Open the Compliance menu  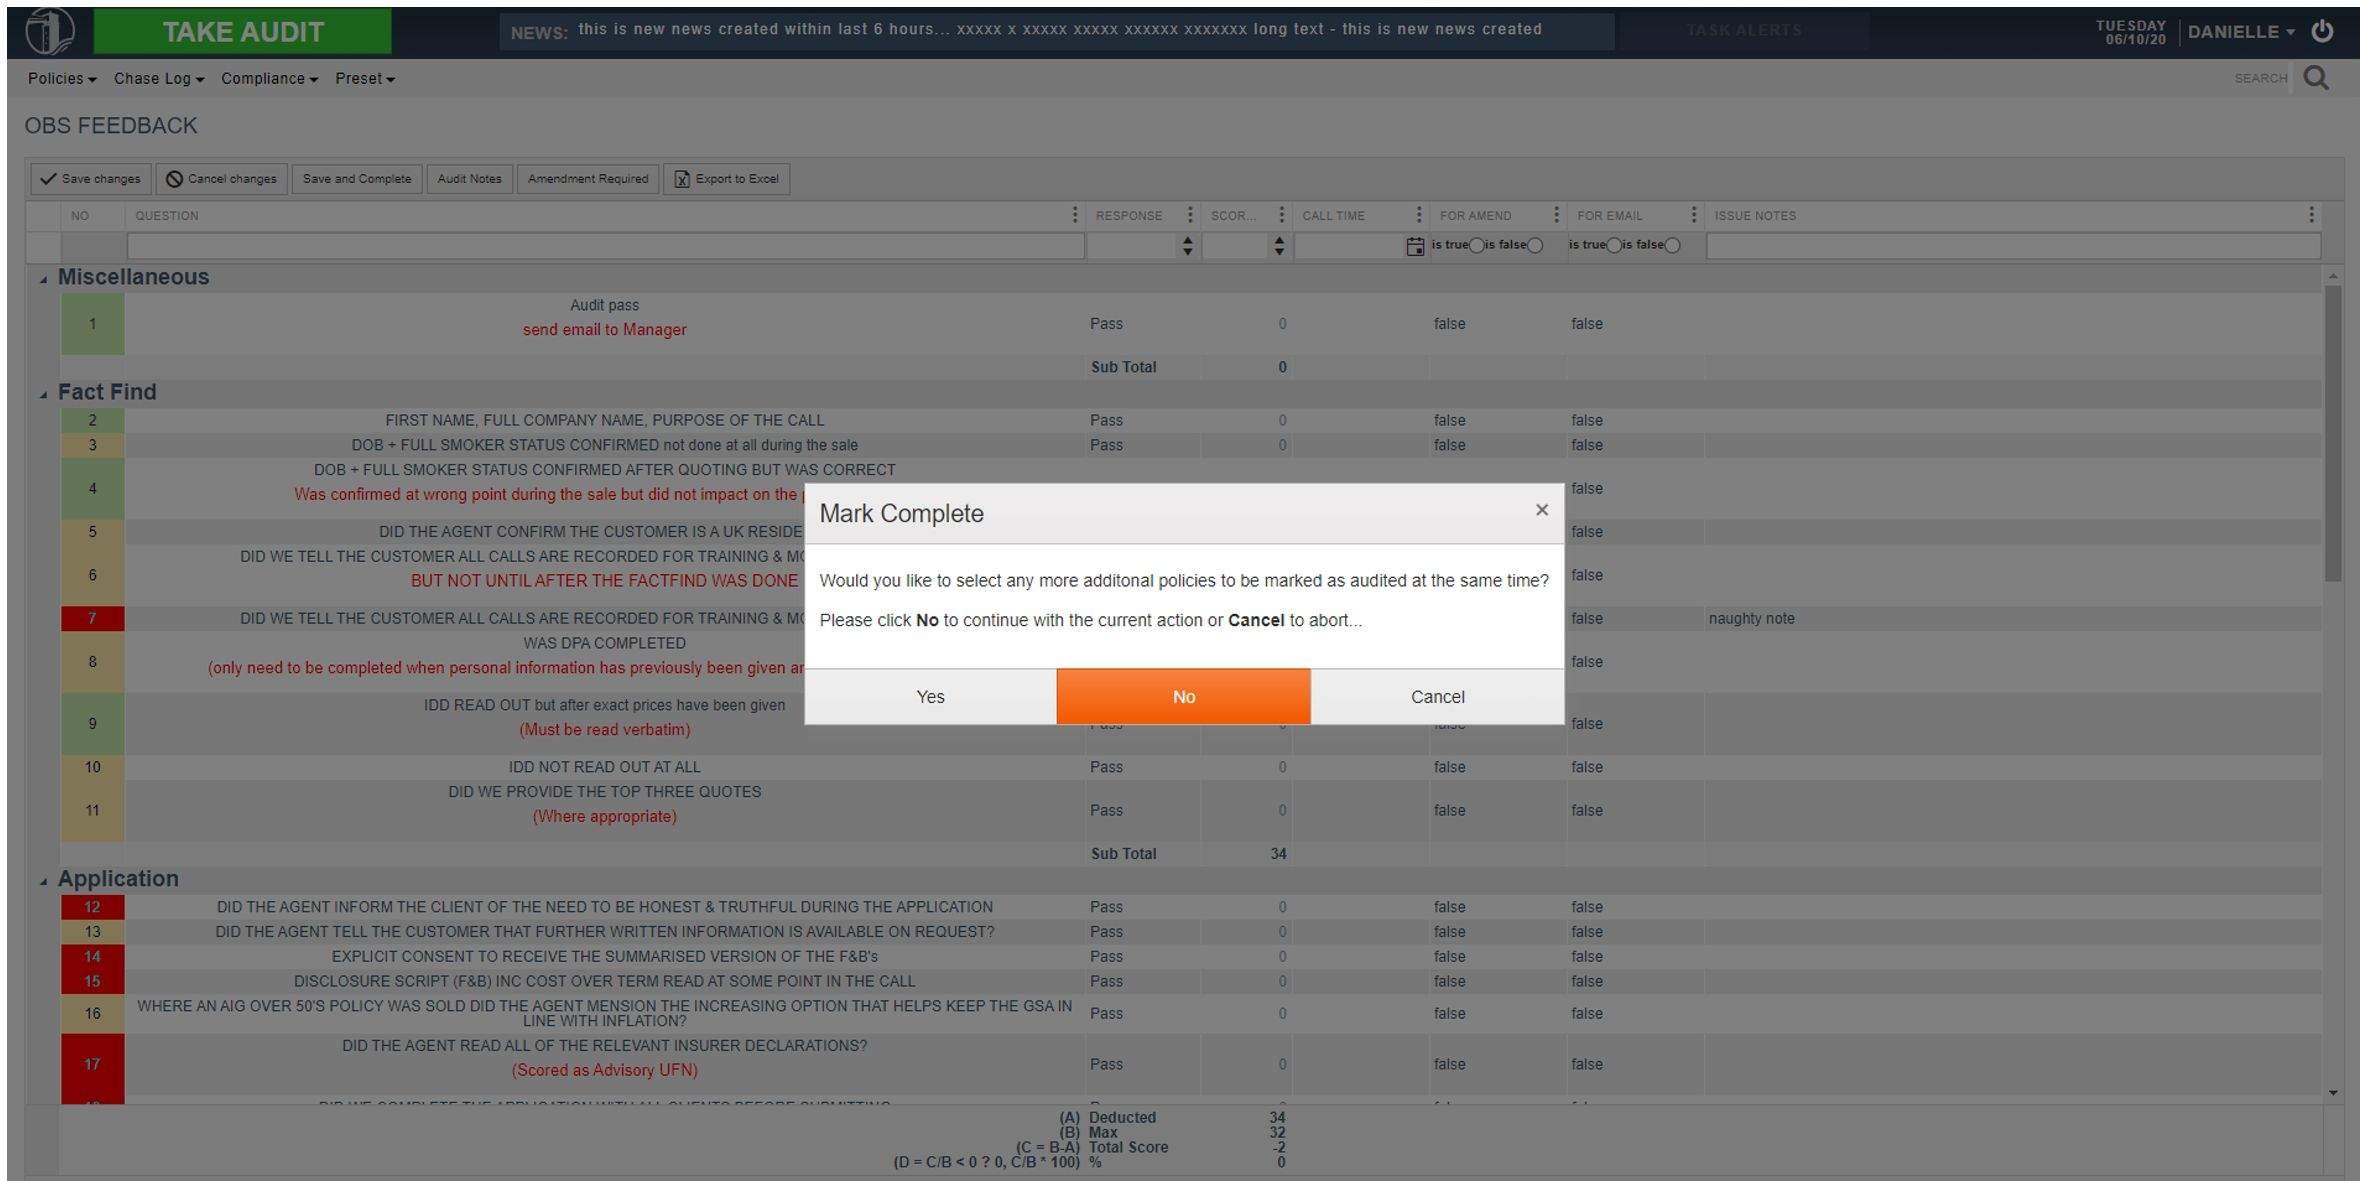pyautogui.click(x=268, y=79)
